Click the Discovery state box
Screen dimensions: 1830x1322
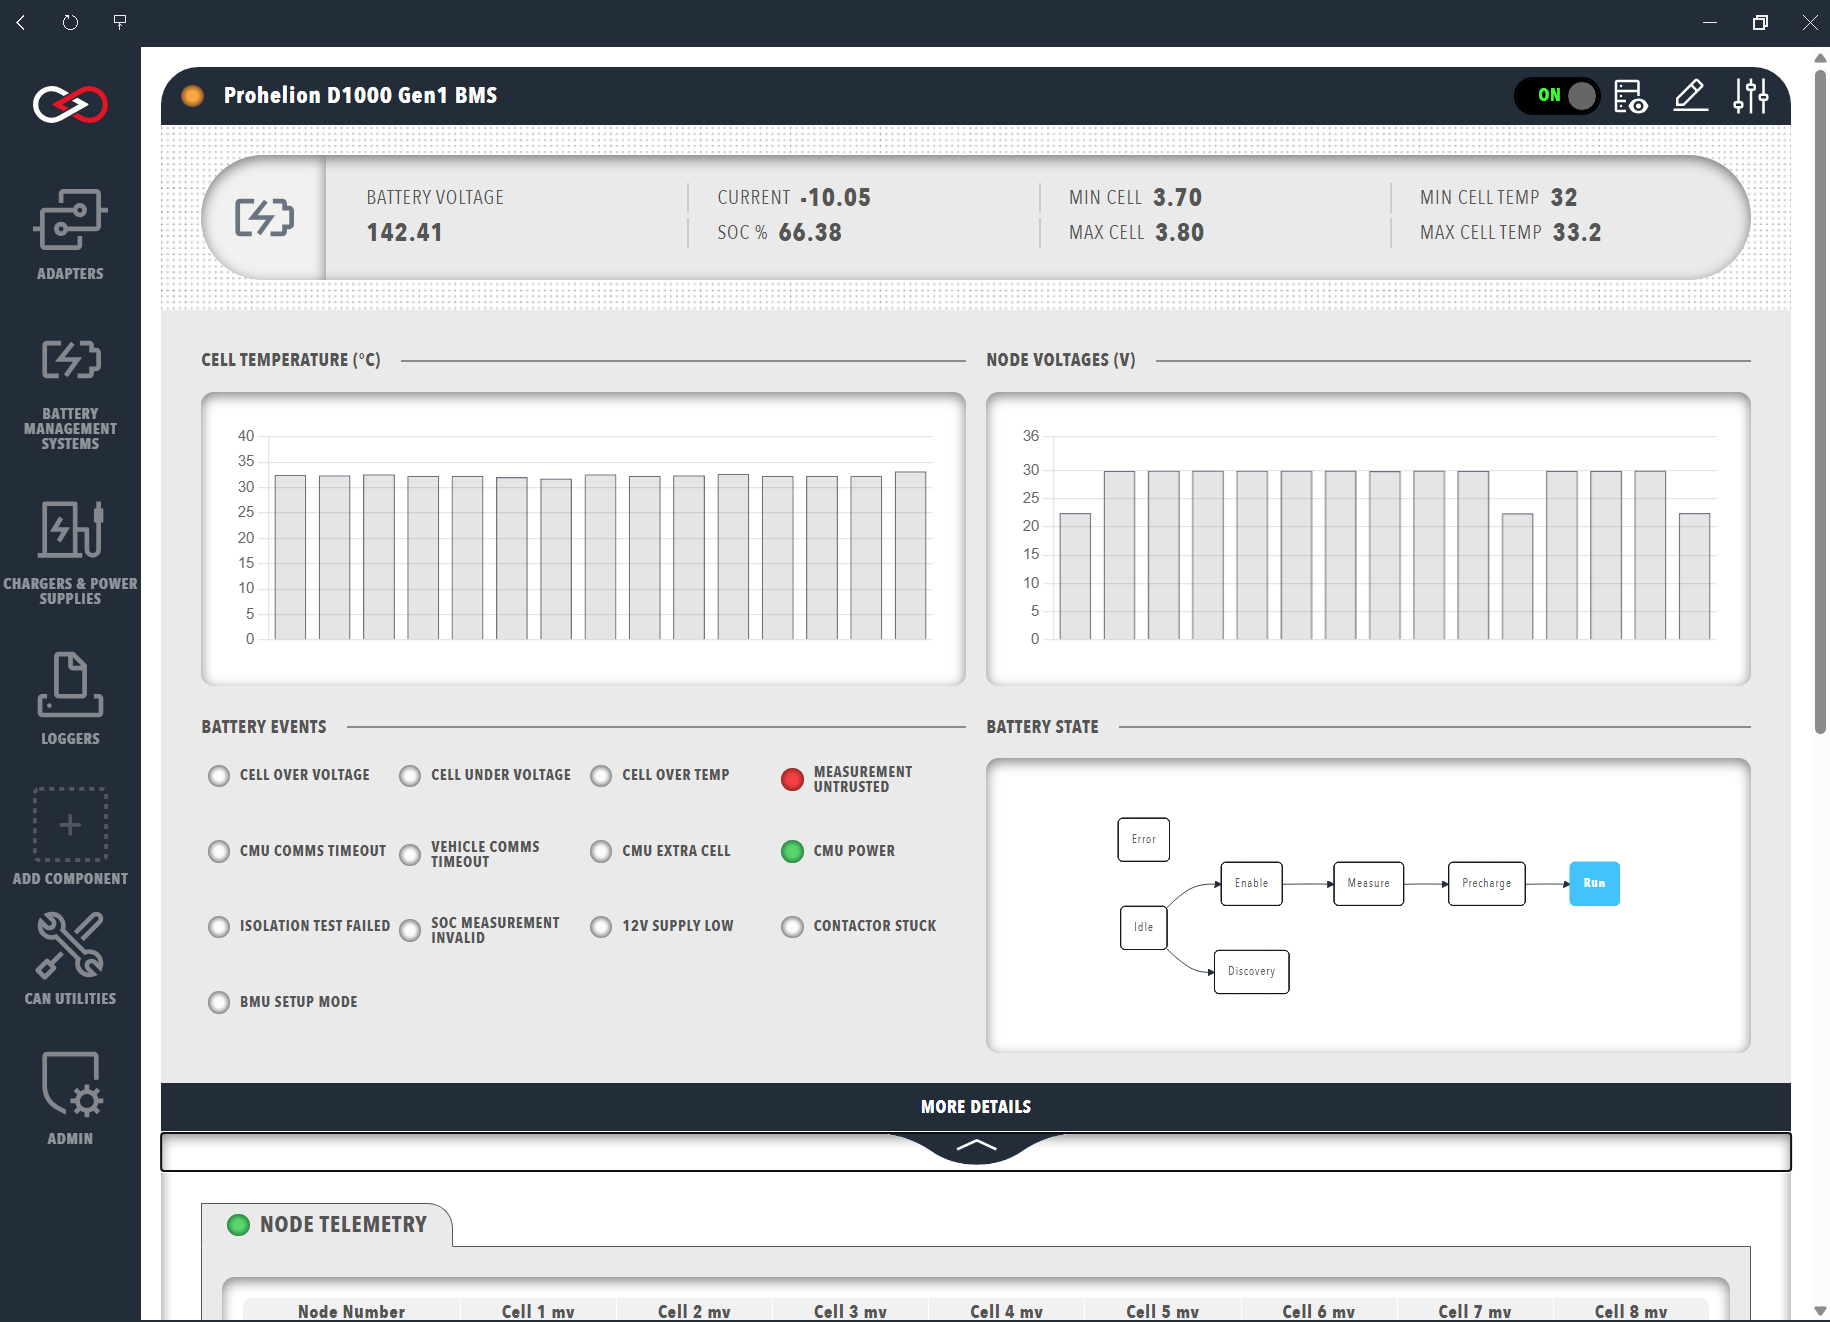[1251, 972]
